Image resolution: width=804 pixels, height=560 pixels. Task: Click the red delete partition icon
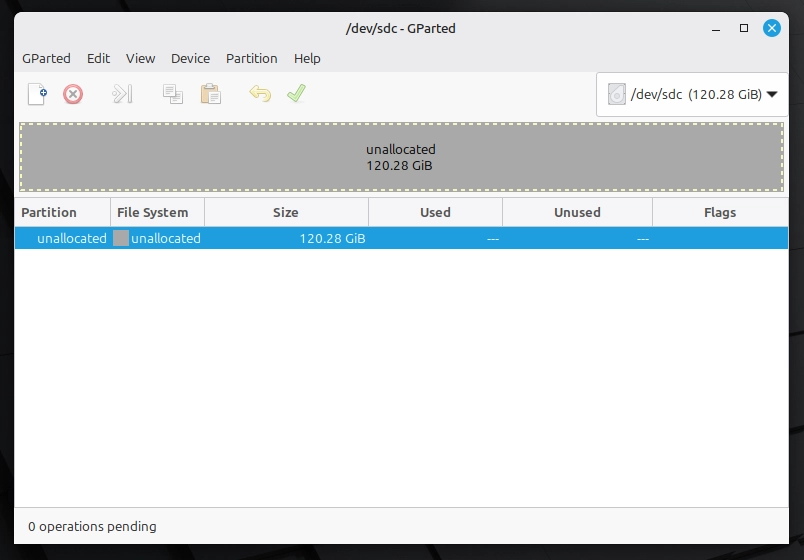pyautogui.click(x=73, y=94)
